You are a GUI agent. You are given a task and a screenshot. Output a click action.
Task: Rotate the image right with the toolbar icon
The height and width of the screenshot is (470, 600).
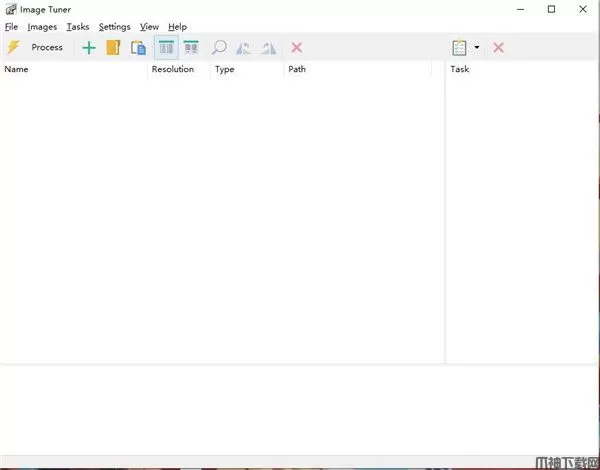(x=269, y=48)
